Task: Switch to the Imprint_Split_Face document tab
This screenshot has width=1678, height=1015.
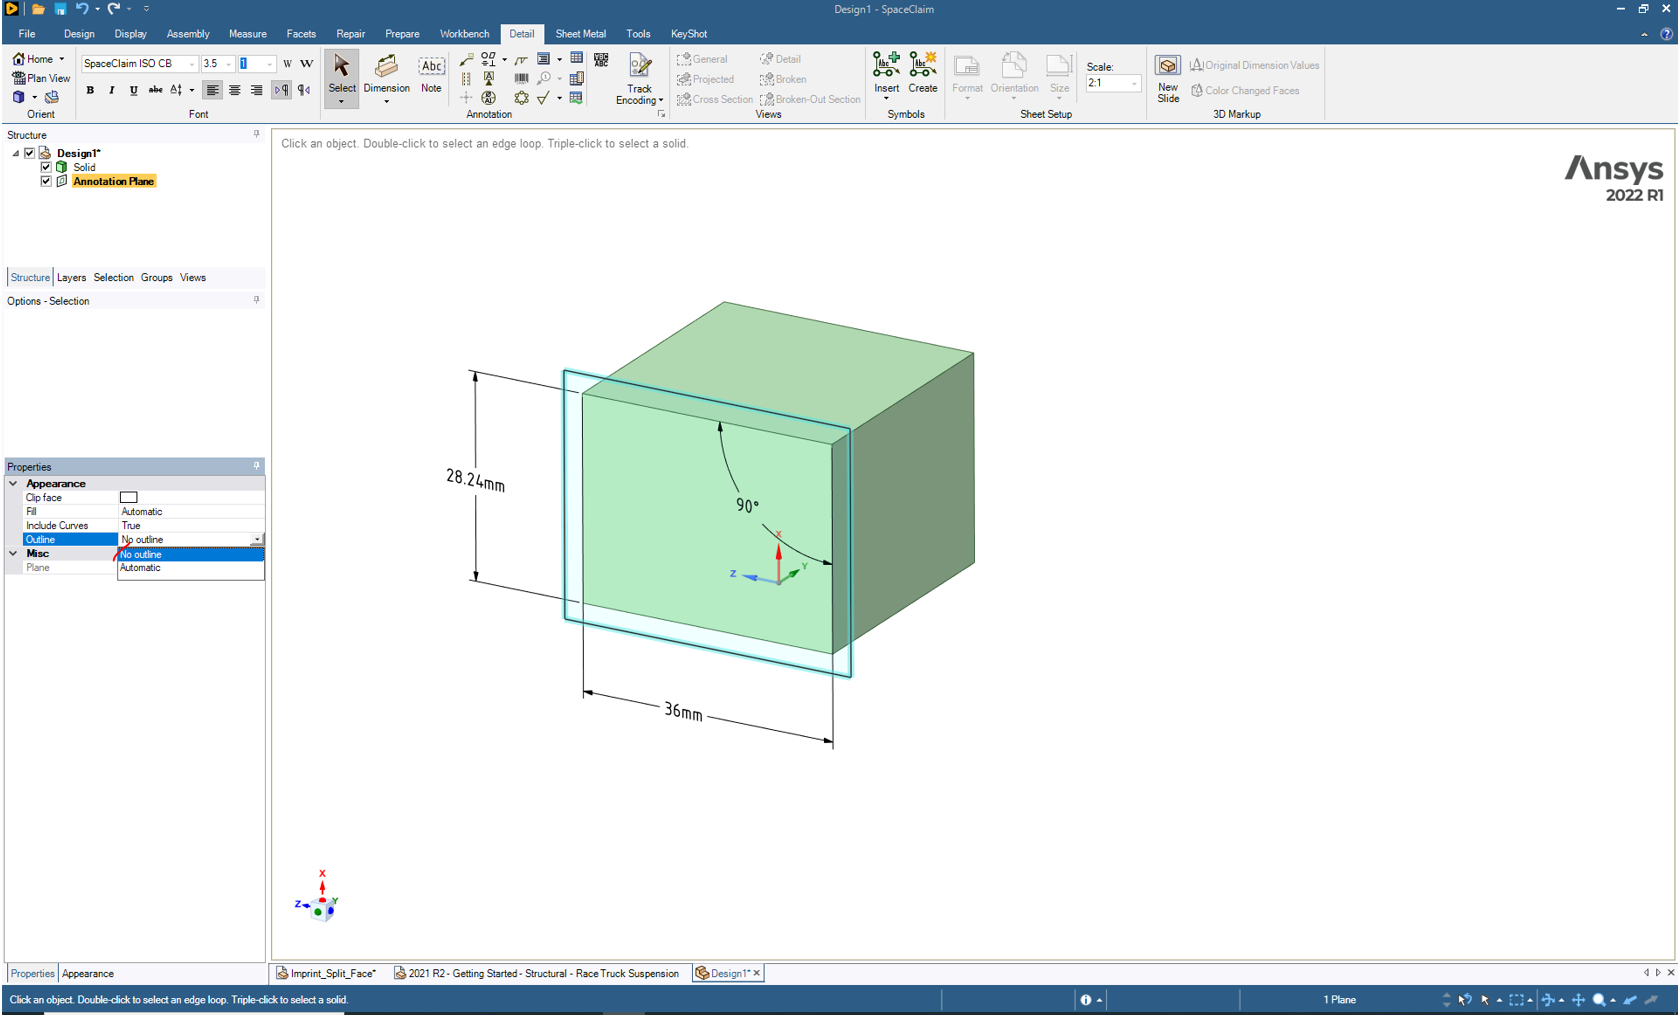Action: click(x=328, y=973)
